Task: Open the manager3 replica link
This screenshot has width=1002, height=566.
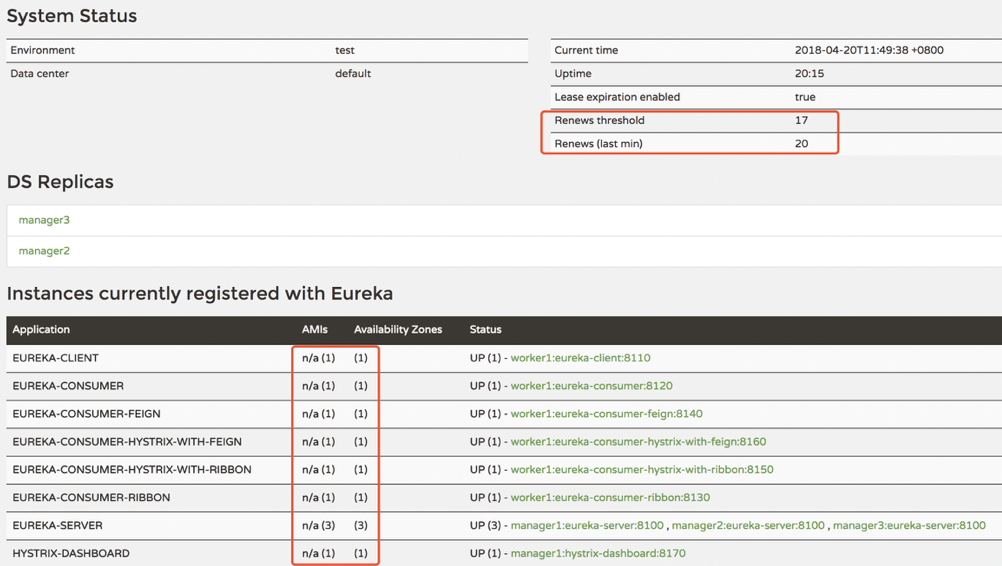Action: [x=44, y=220]
